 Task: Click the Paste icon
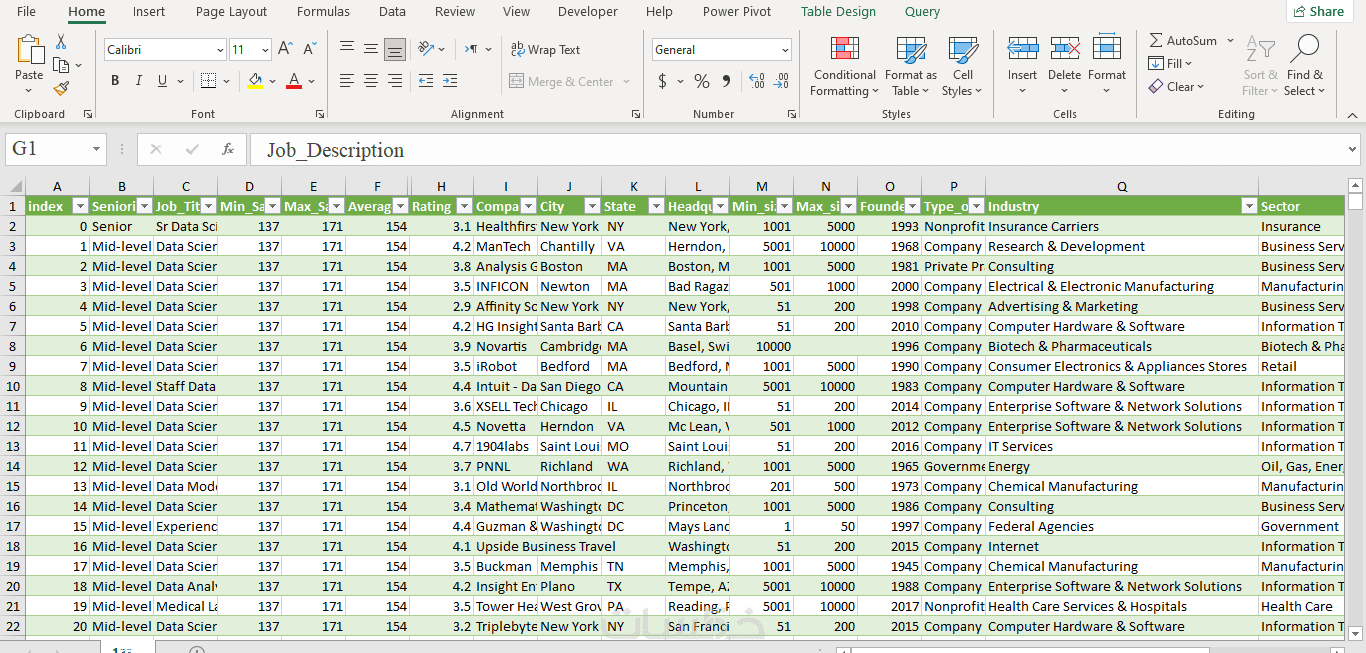pyautogui.click(x=29, y=50)
